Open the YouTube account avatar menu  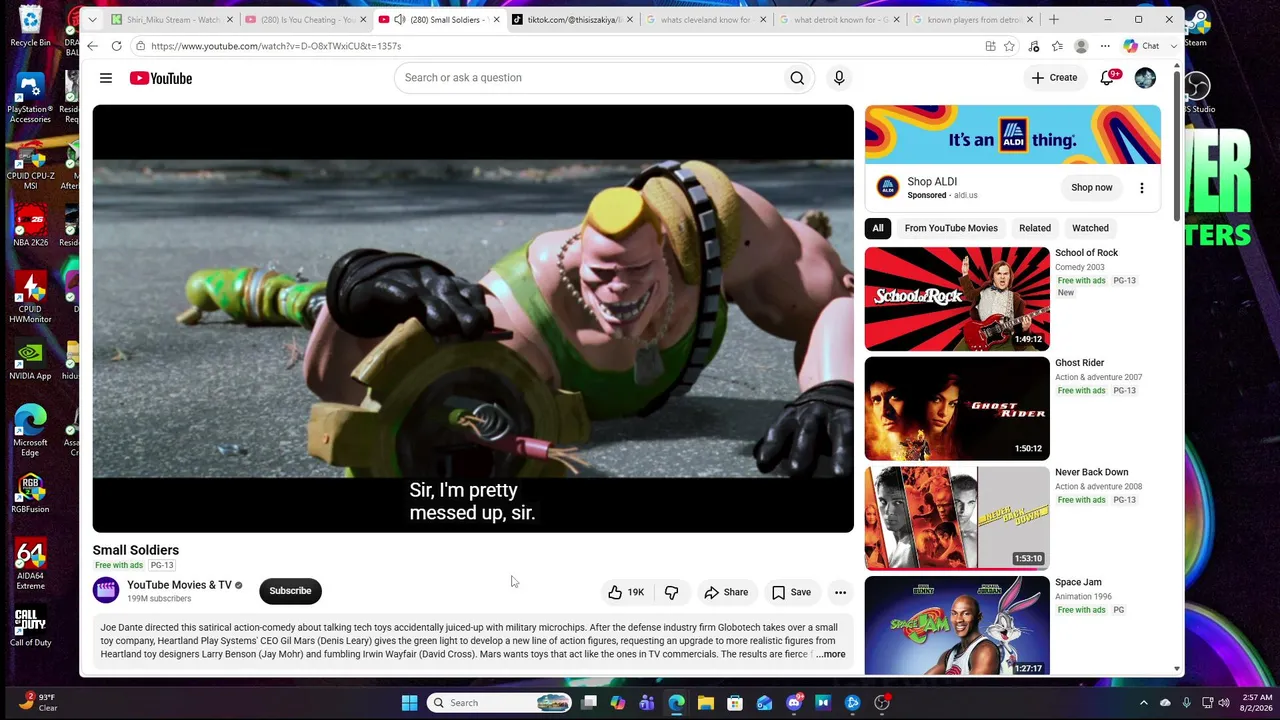pyautogui.click(x=1145, y=78)
